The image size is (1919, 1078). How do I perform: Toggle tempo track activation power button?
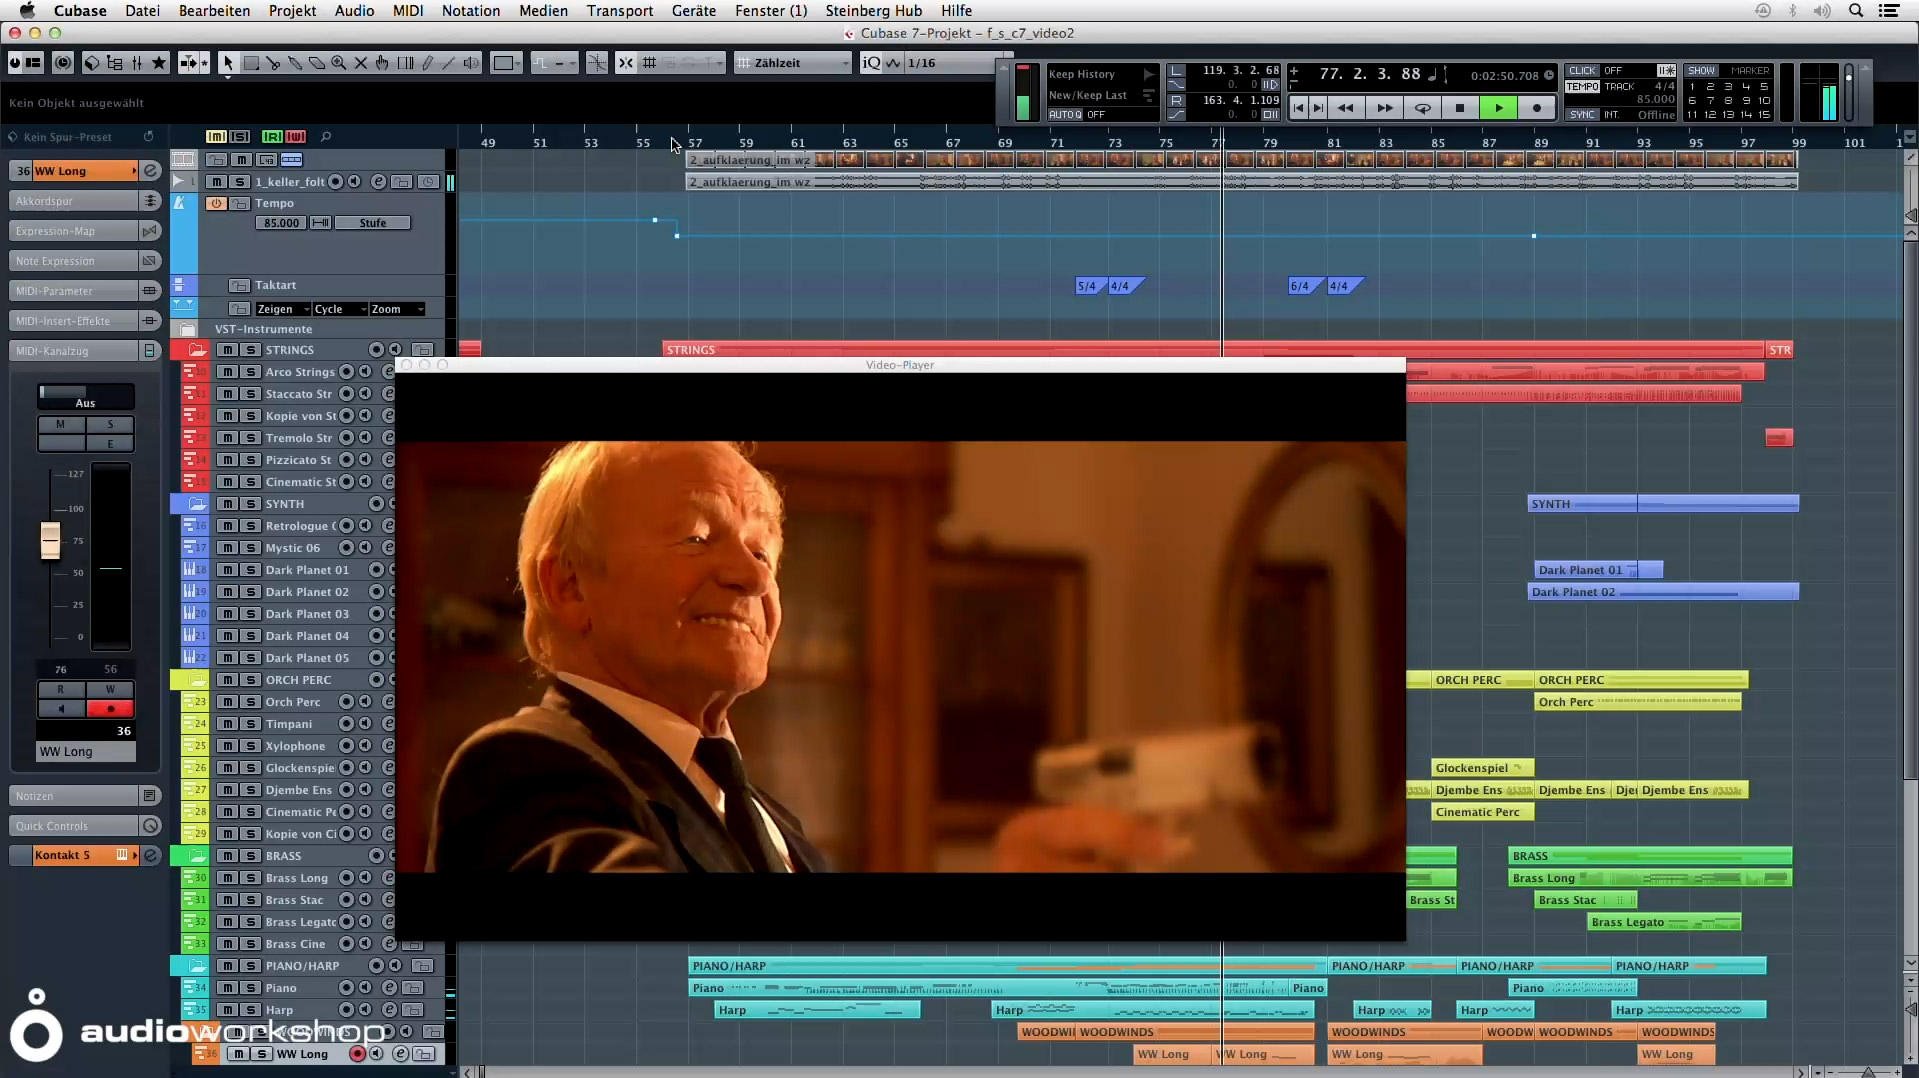[x=216, y=203]
